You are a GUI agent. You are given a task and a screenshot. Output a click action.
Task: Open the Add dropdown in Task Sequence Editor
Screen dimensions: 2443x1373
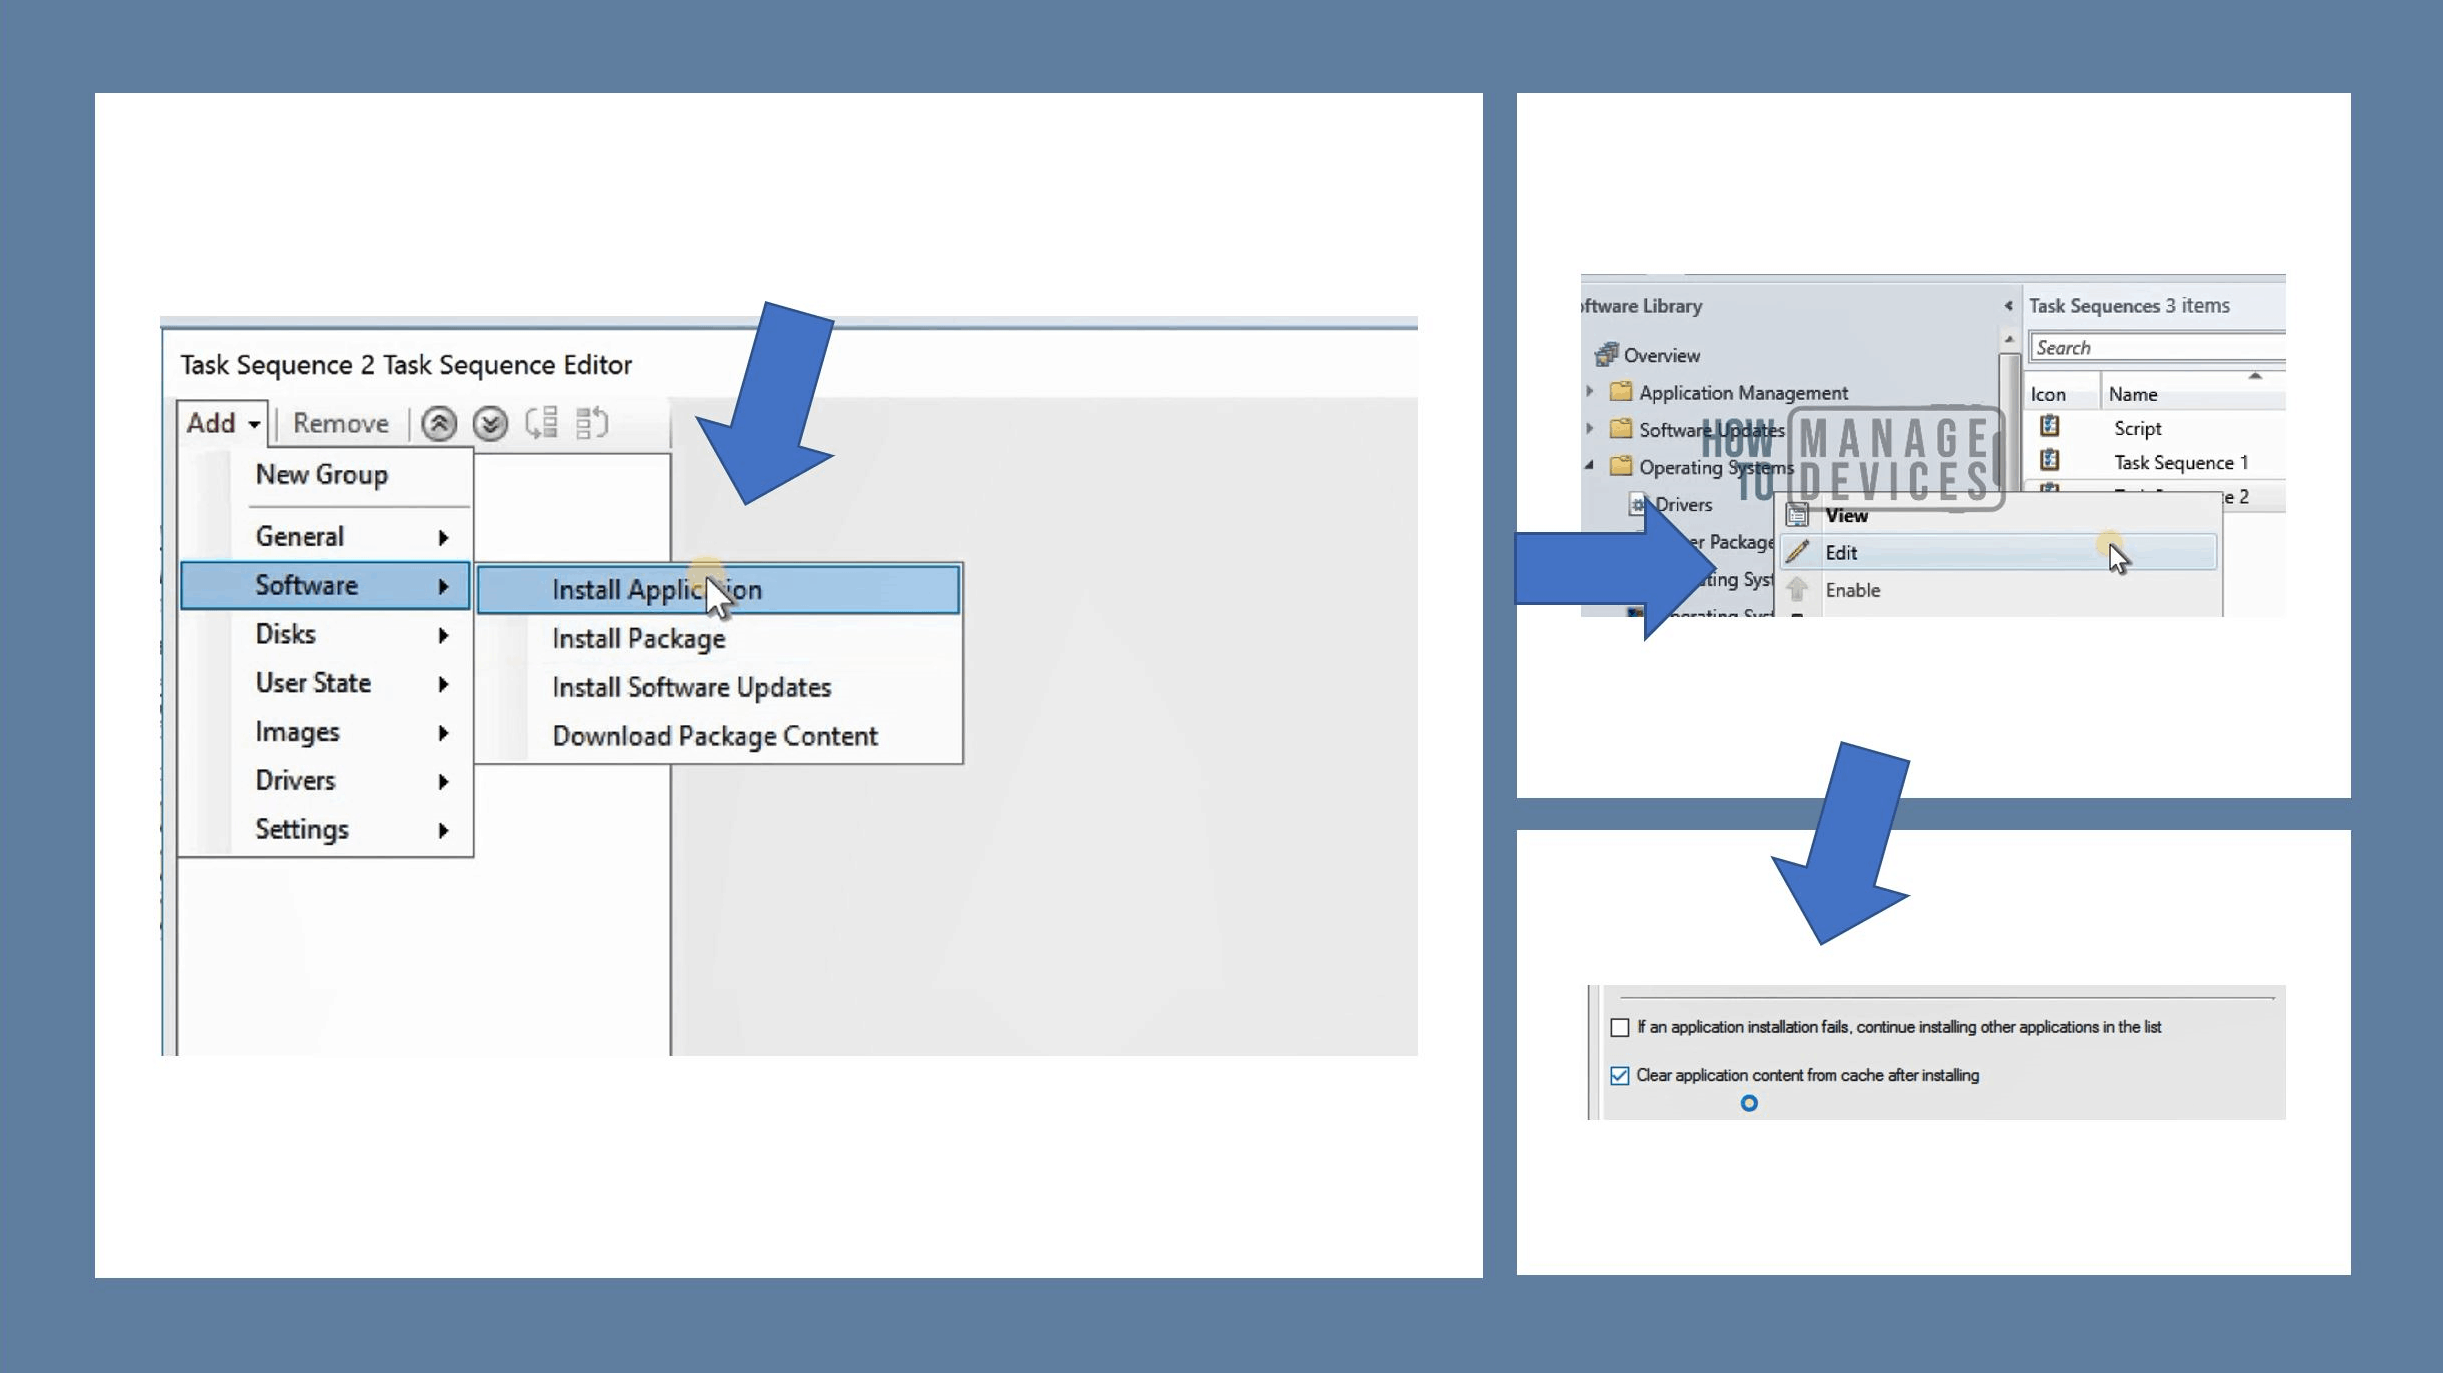223,423
